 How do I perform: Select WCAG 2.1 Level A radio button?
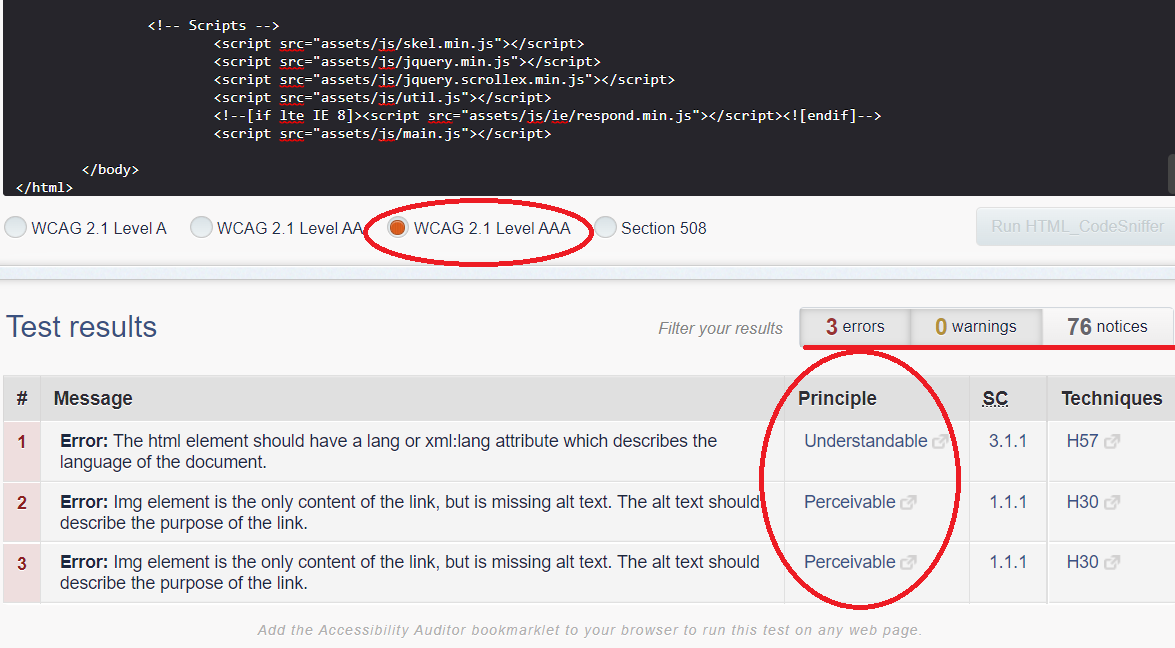click(16, 228)
